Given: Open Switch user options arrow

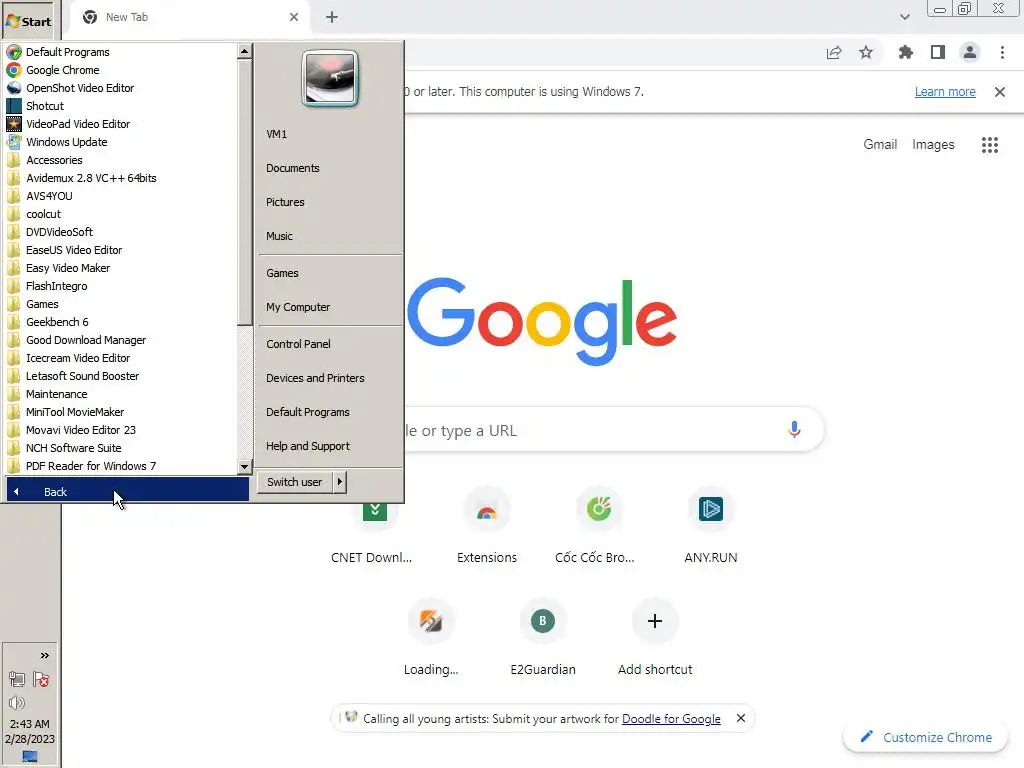Looking at the screenshot, I should 340,482.
